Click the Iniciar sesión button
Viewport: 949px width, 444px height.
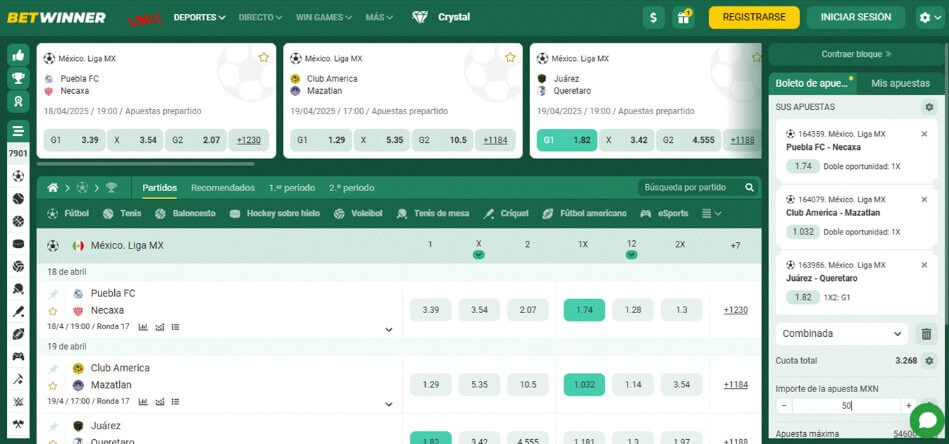(x=855, y=18)
